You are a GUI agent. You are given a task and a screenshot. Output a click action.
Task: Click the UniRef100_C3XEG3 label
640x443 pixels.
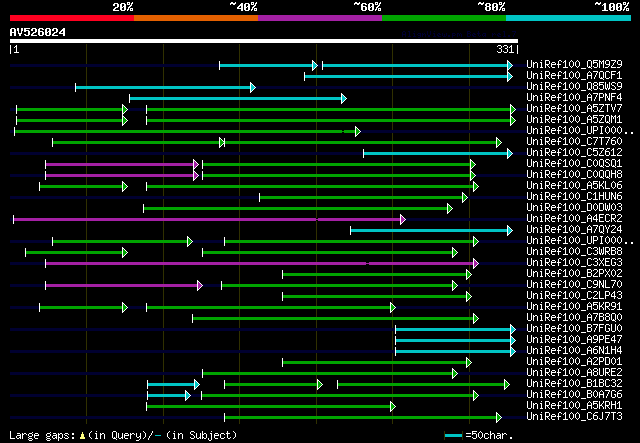(x=574, y=263)
